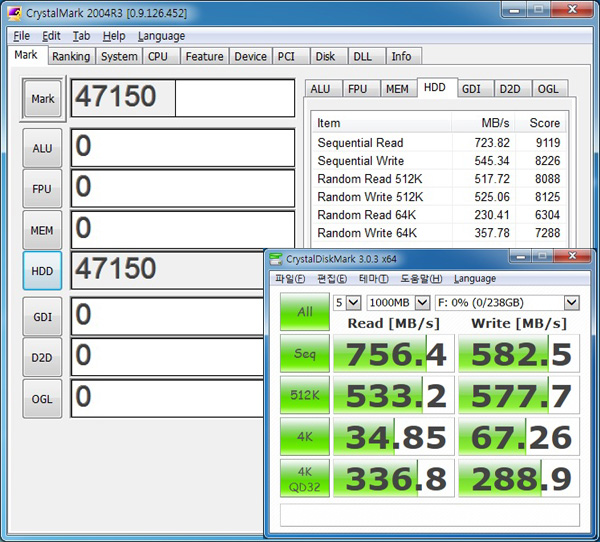This screenshot has height=542, width=600.
Task: Start the 4K QD32 test
Action: (305, 478)
